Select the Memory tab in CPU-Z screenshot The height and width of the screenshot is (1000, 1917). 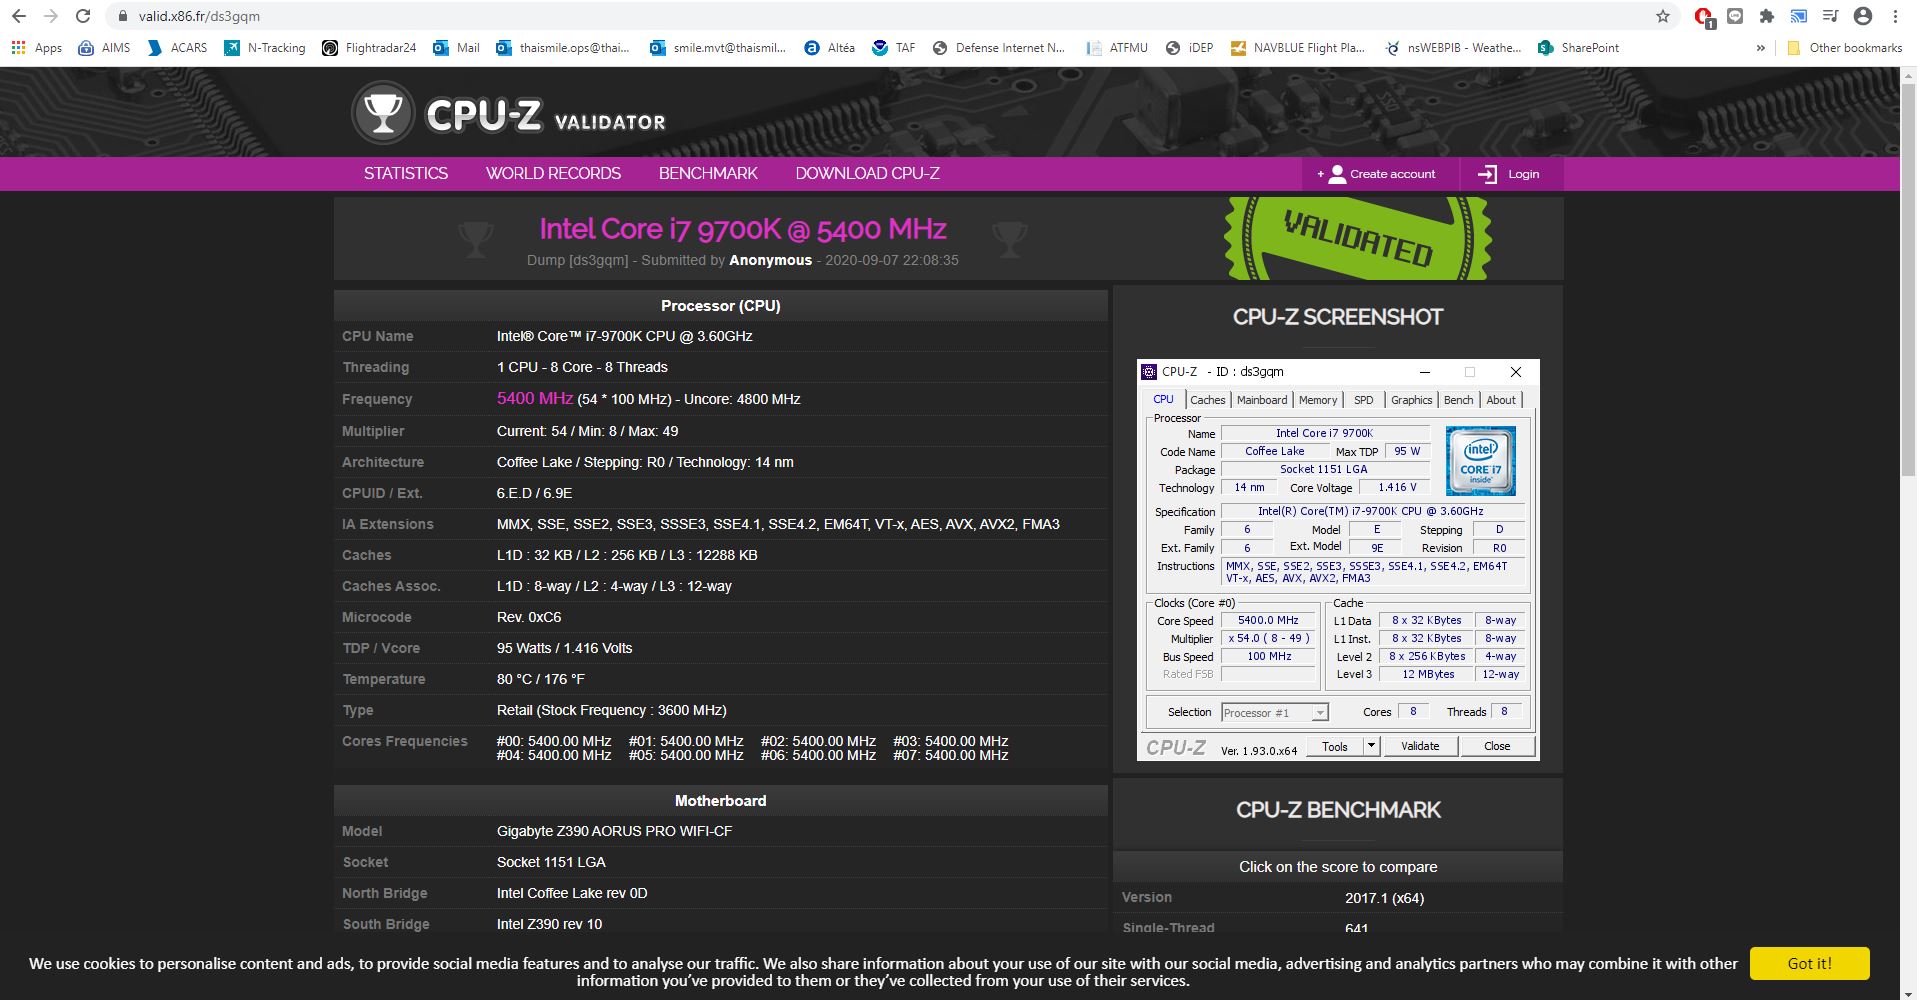1318,400
